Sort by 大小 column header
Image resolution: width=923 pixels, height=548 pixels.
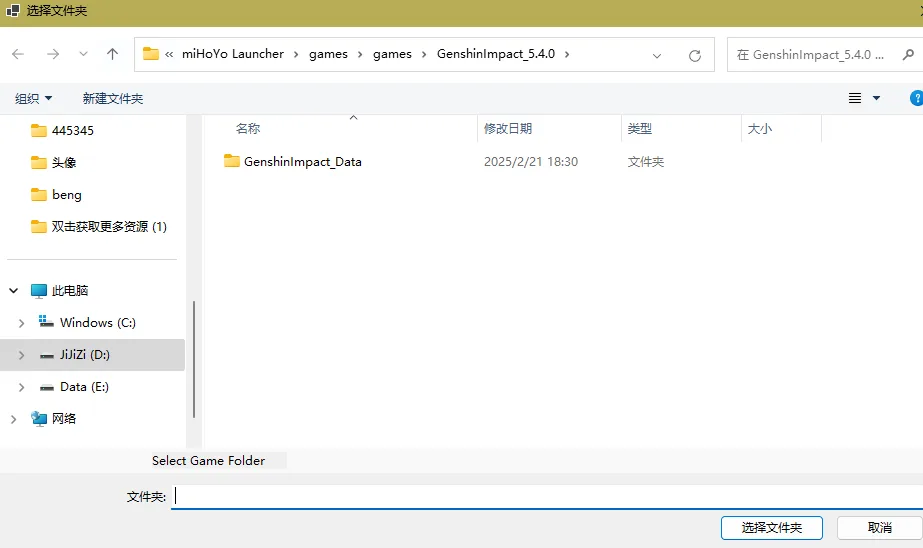point(759,128)
